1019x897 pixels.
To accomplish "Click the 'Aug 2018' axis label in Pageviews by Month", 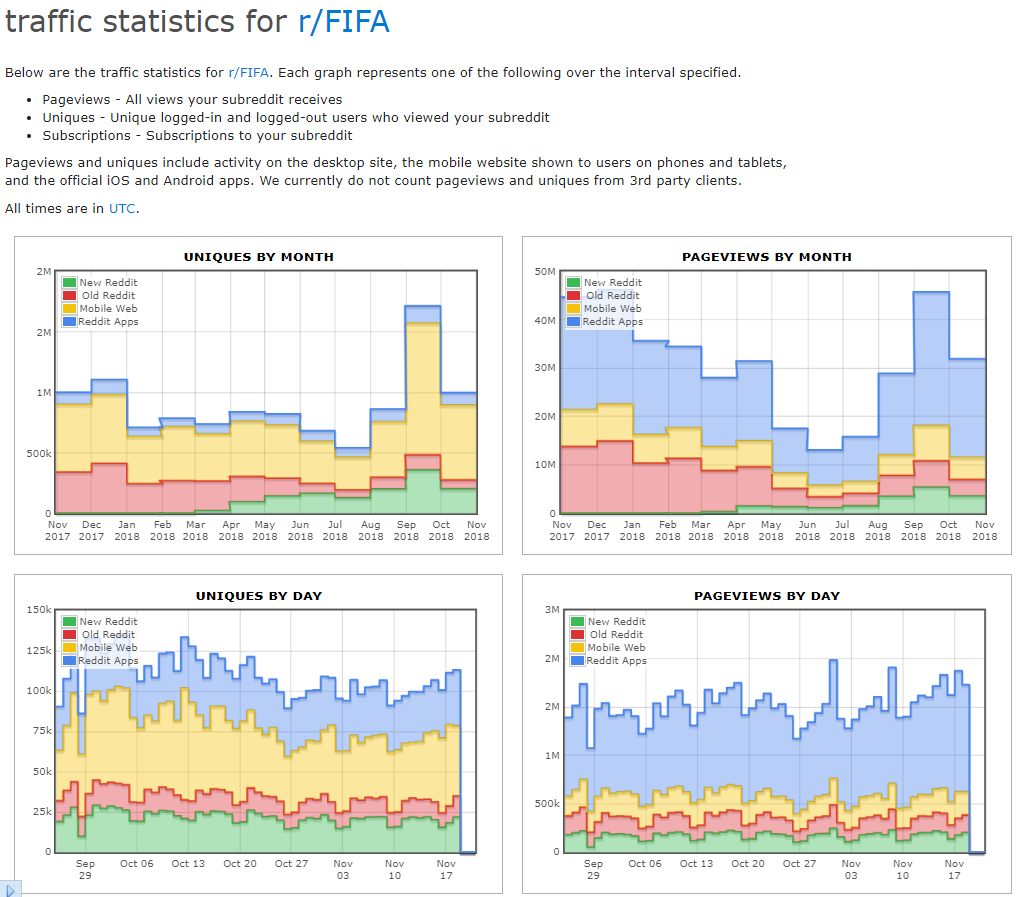I will point(877,530).
